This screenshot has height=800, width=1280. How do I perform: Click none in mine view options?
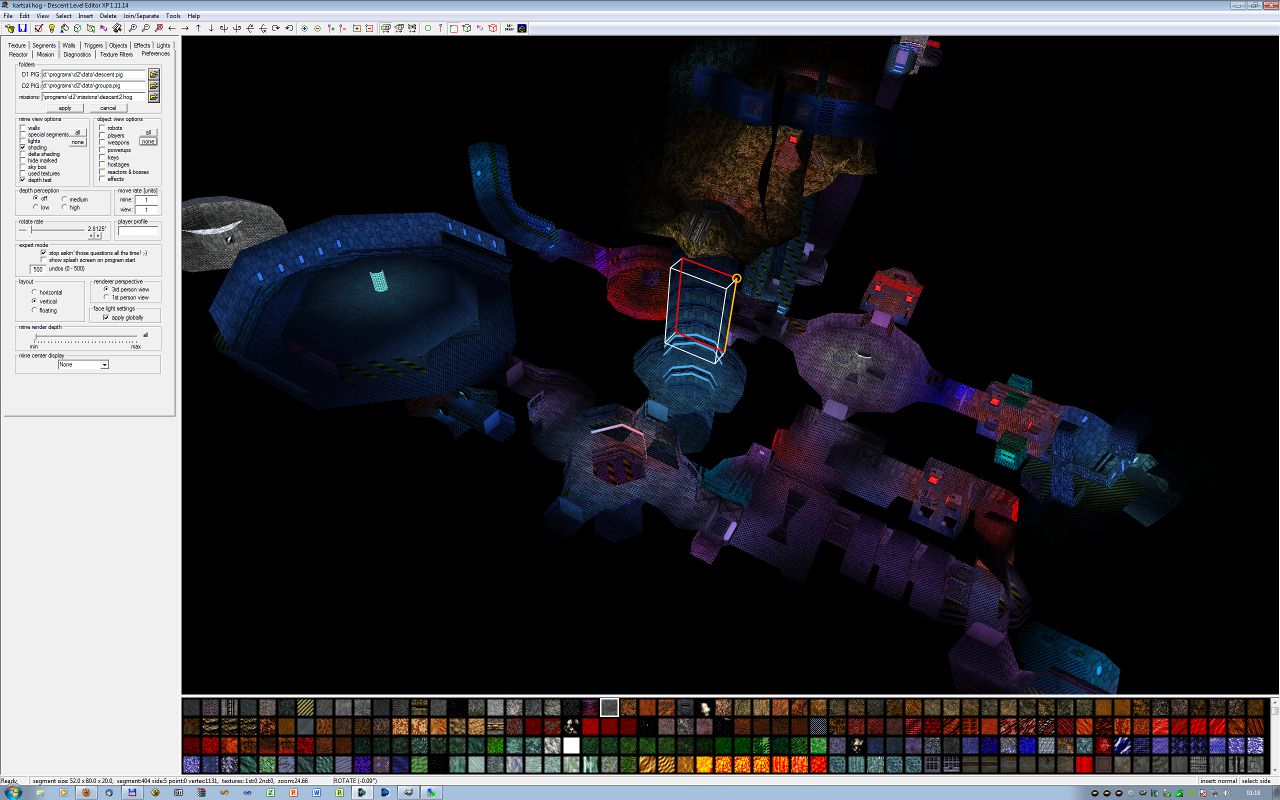79,141
